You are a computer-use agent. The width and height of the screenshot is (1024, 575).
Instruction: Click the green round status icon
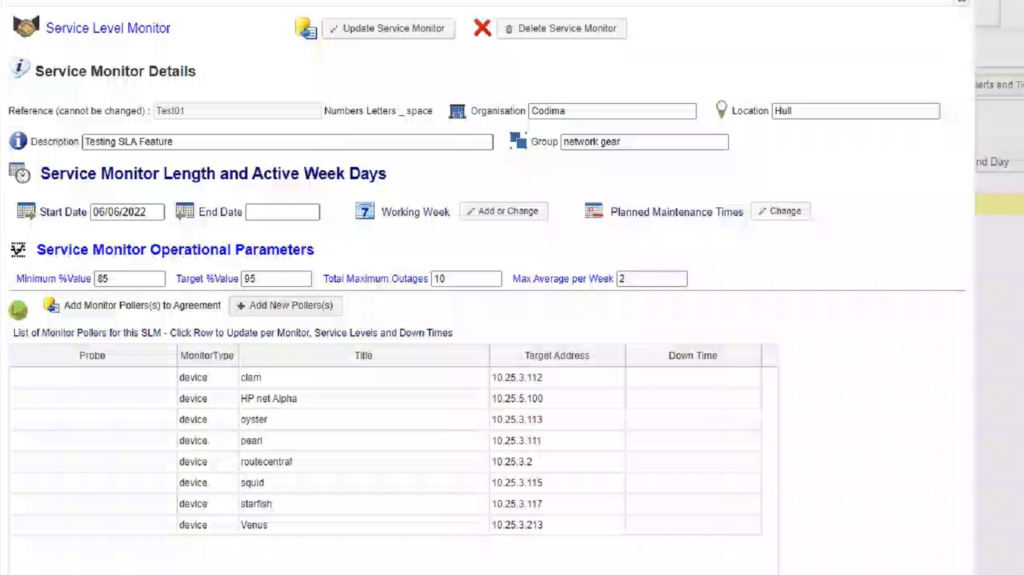pyautogui.click(x=18, y=309)
